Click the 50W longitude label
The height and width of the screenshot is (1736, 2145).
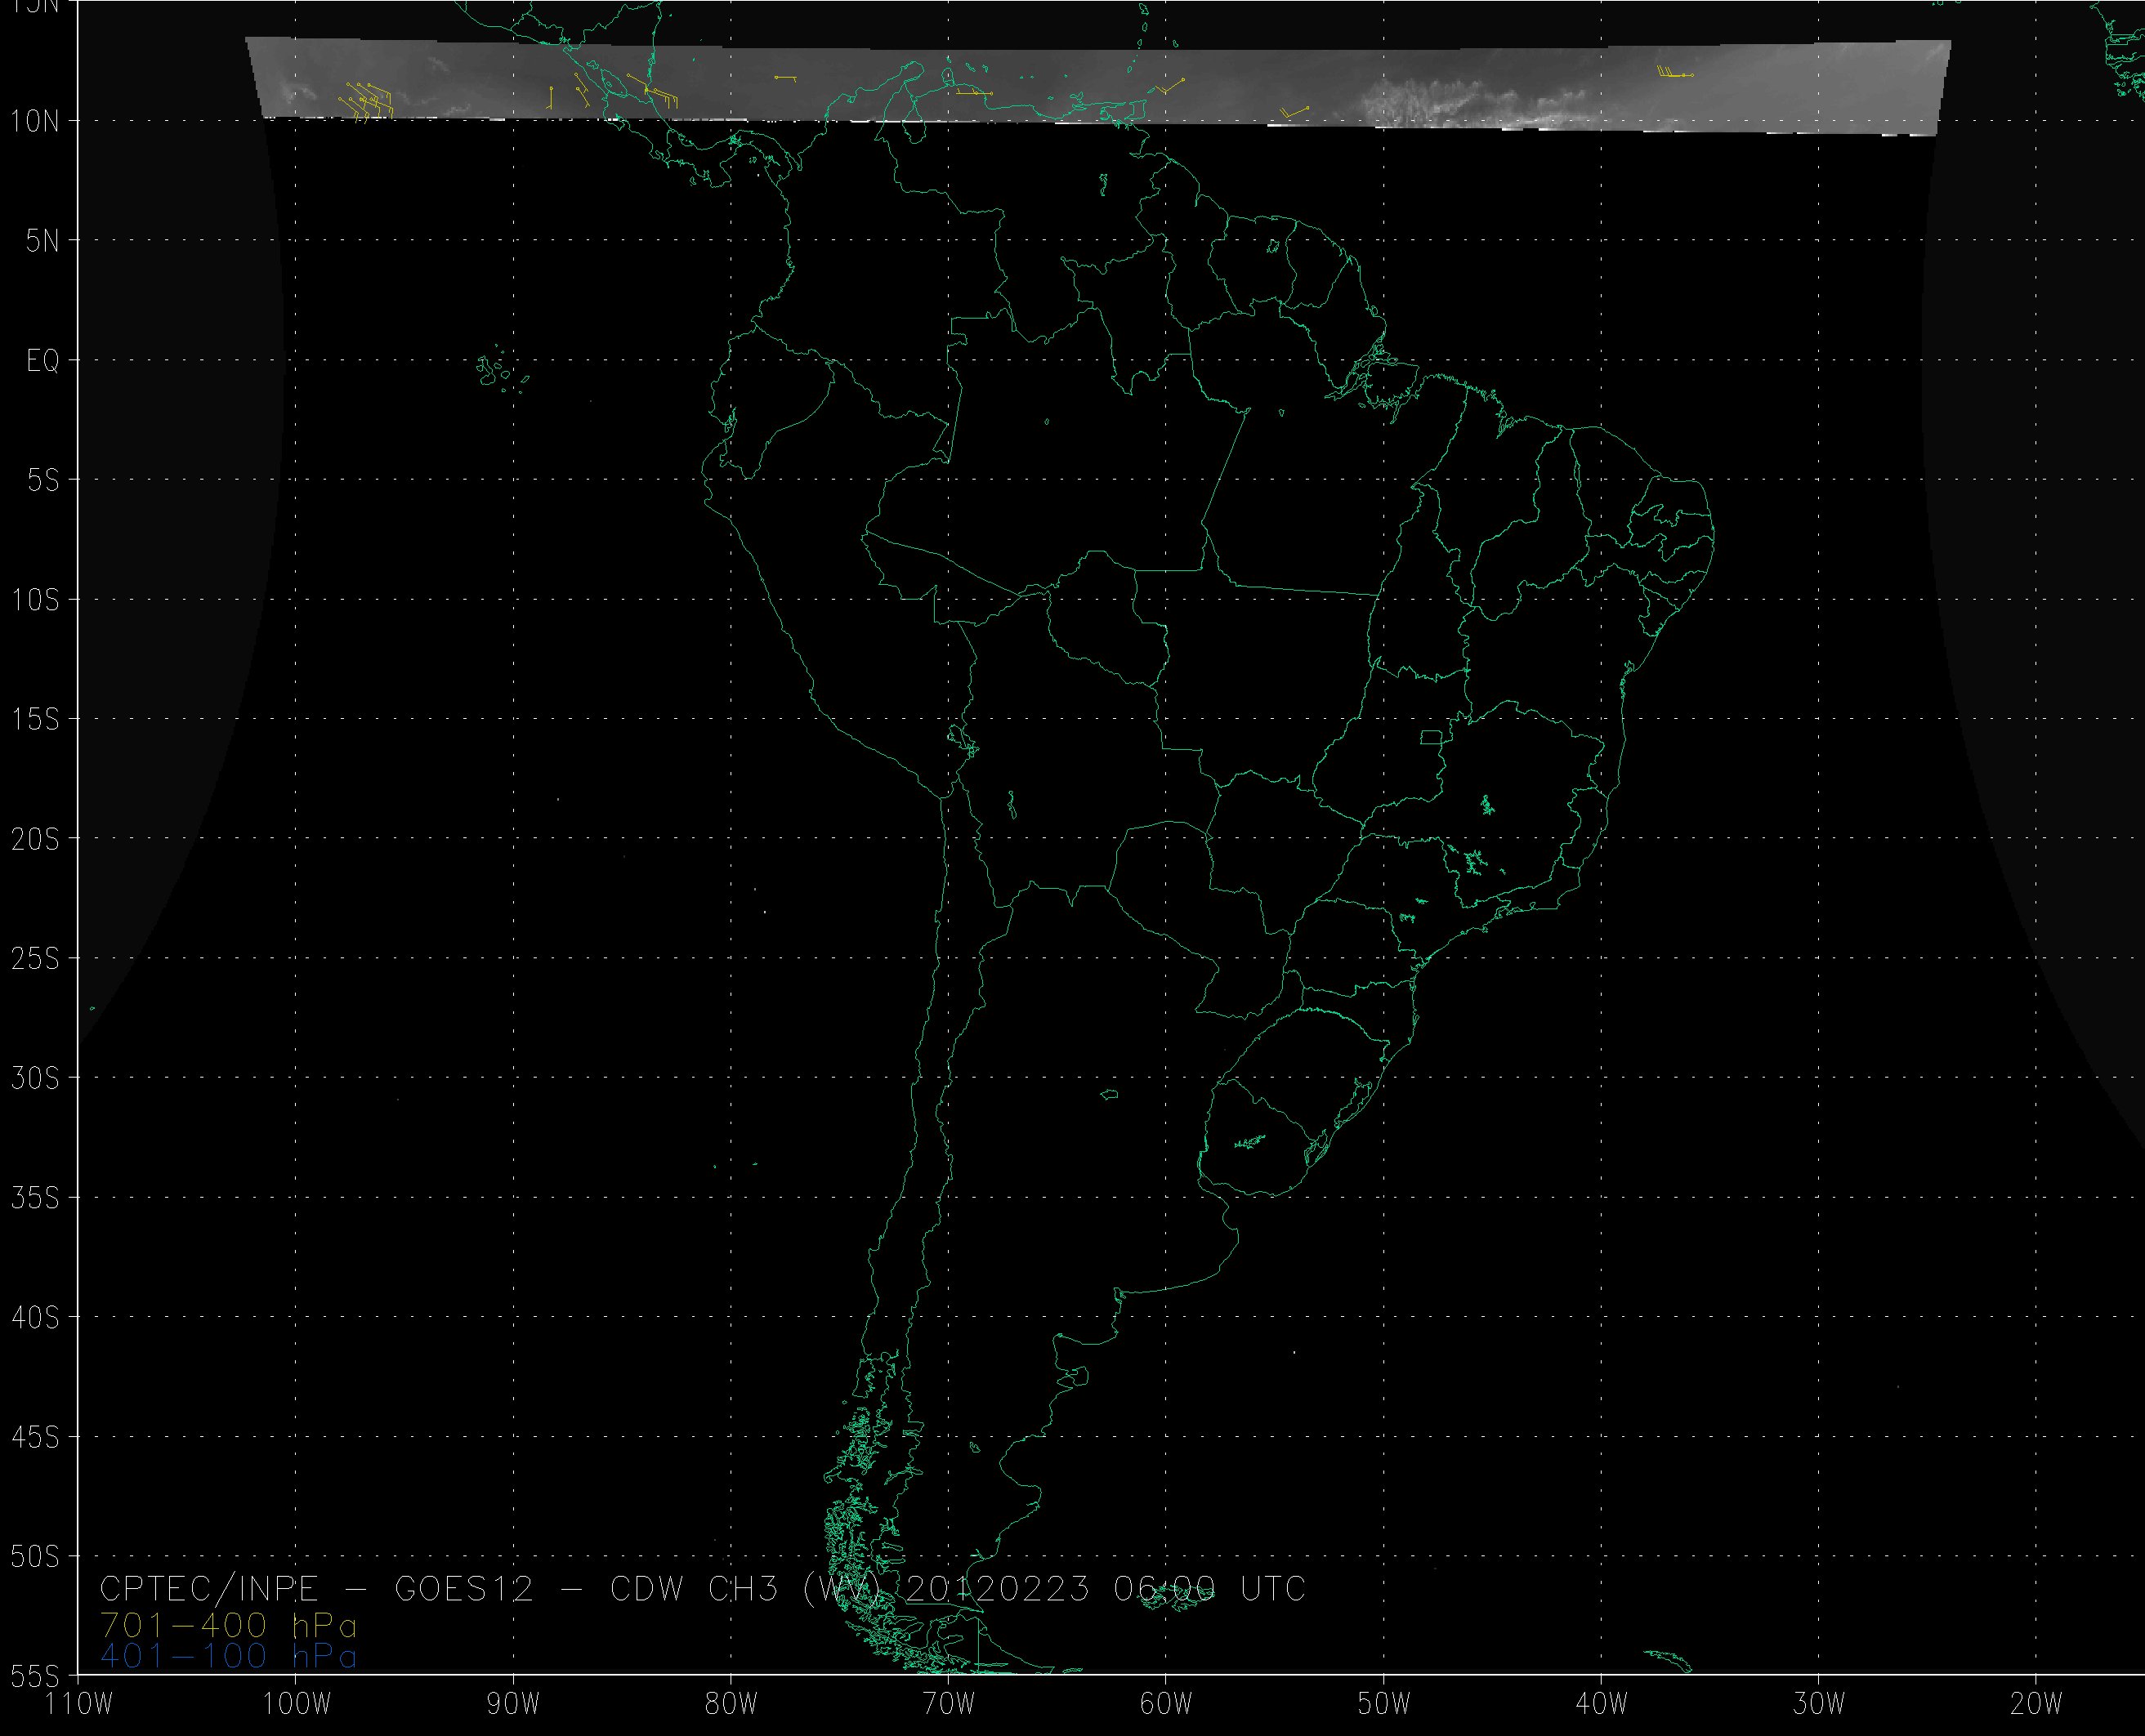(1383, 1705)
